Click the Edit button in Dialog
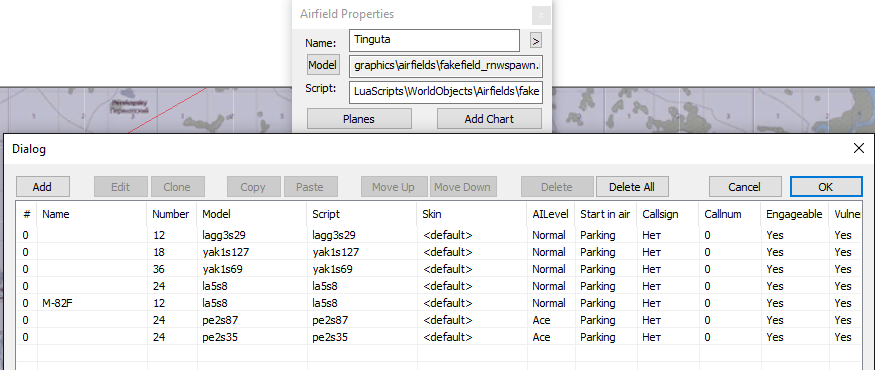This screenshot has width=875, height=370. [121, 187]
